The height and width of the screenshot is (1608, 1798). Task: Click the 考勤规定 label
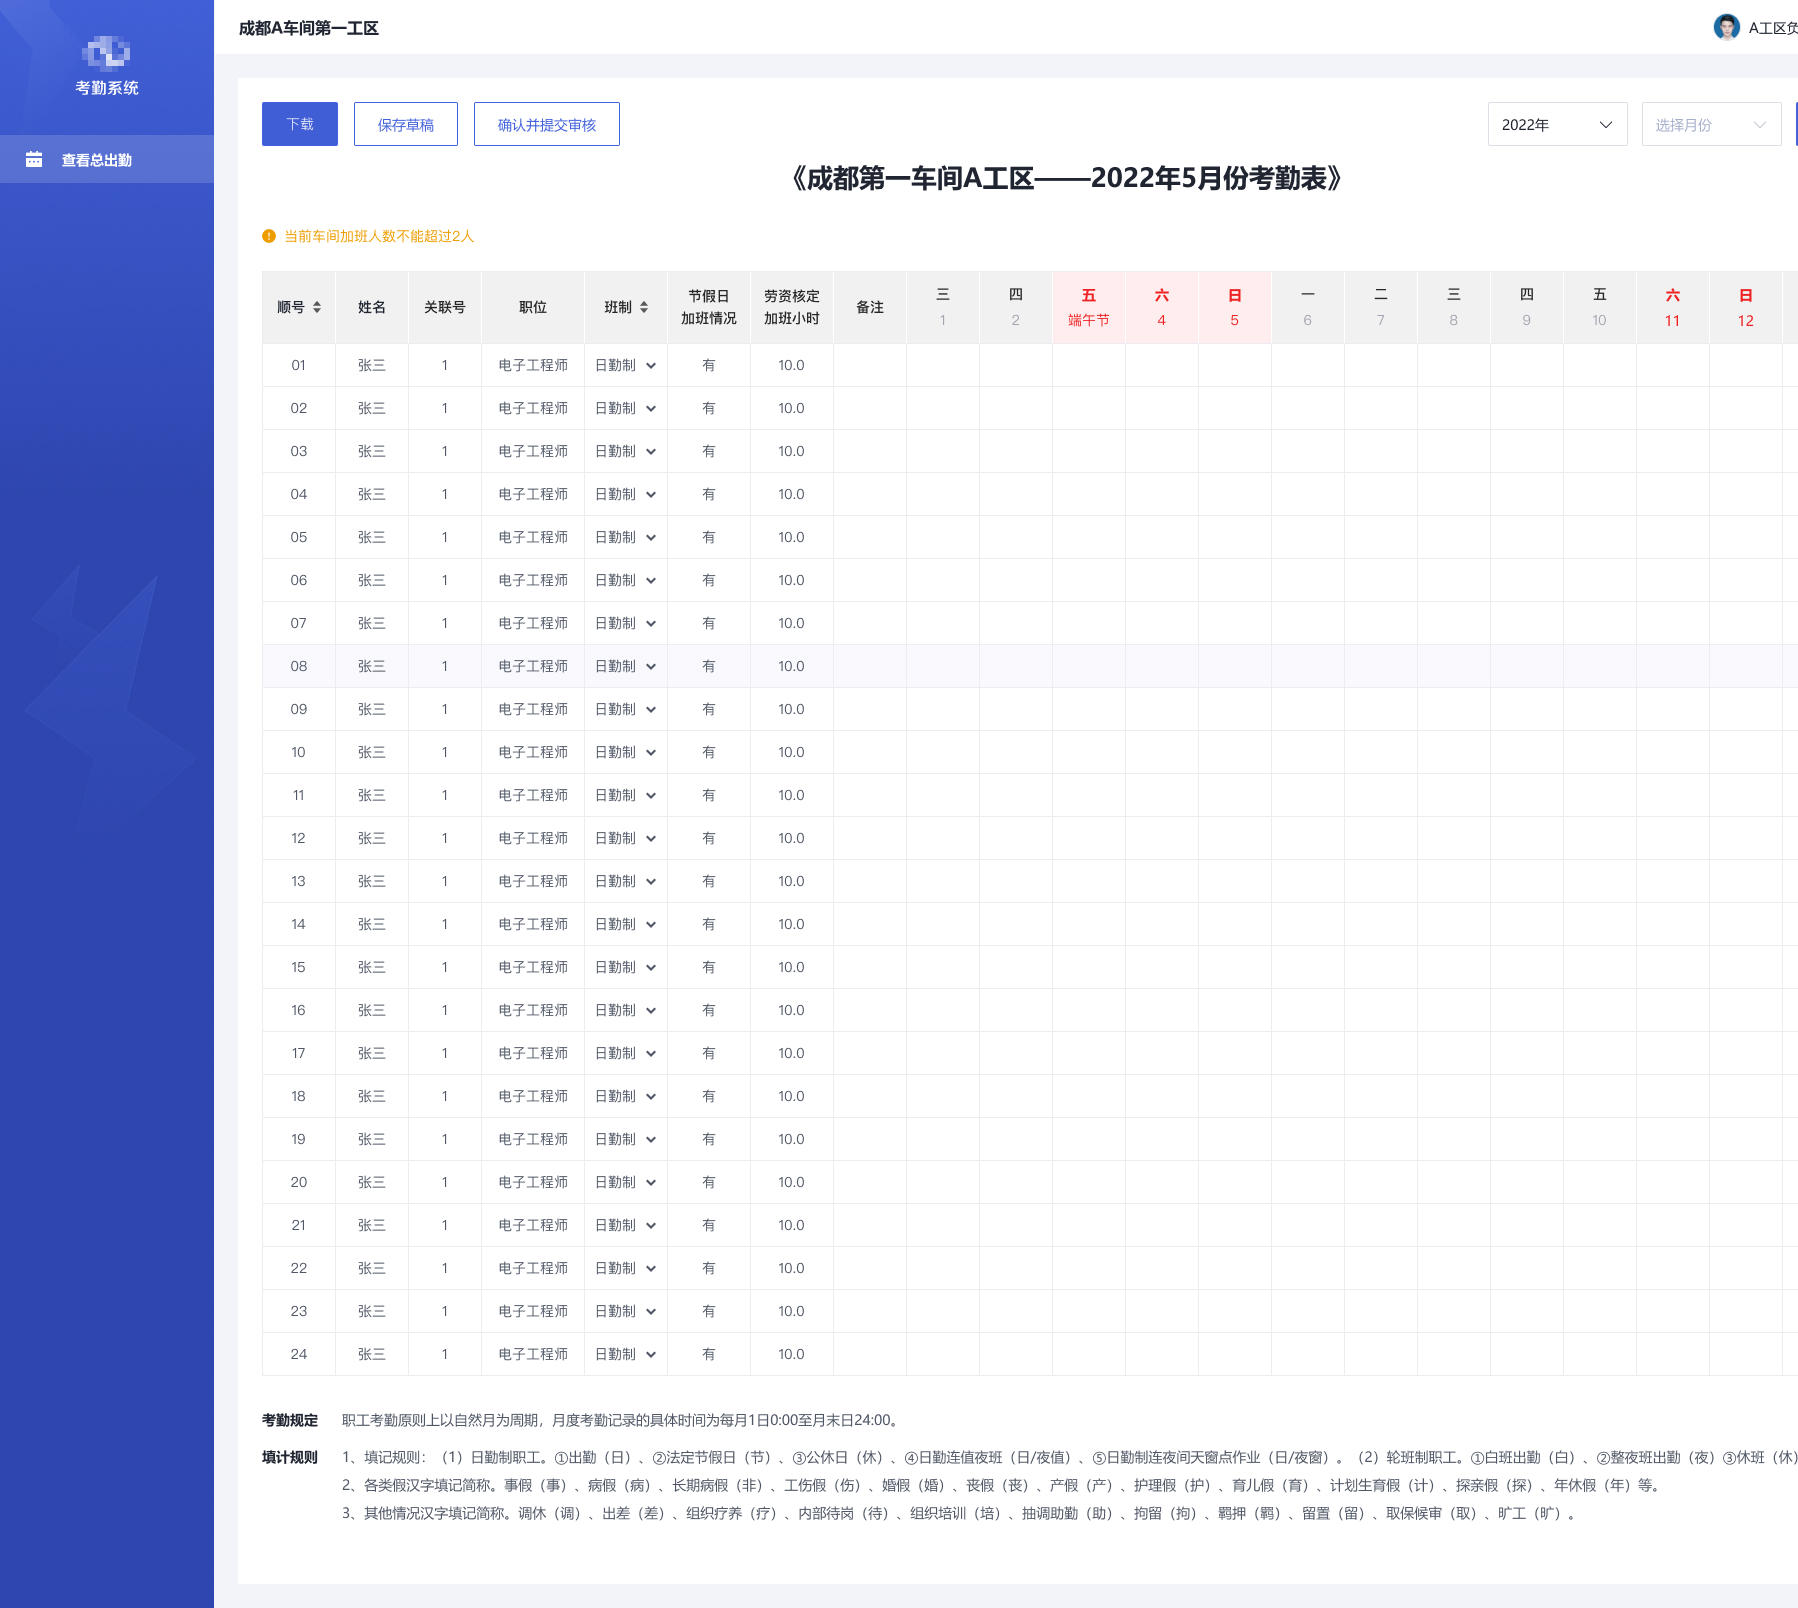pyautogui.click(x=290, y=1420)
